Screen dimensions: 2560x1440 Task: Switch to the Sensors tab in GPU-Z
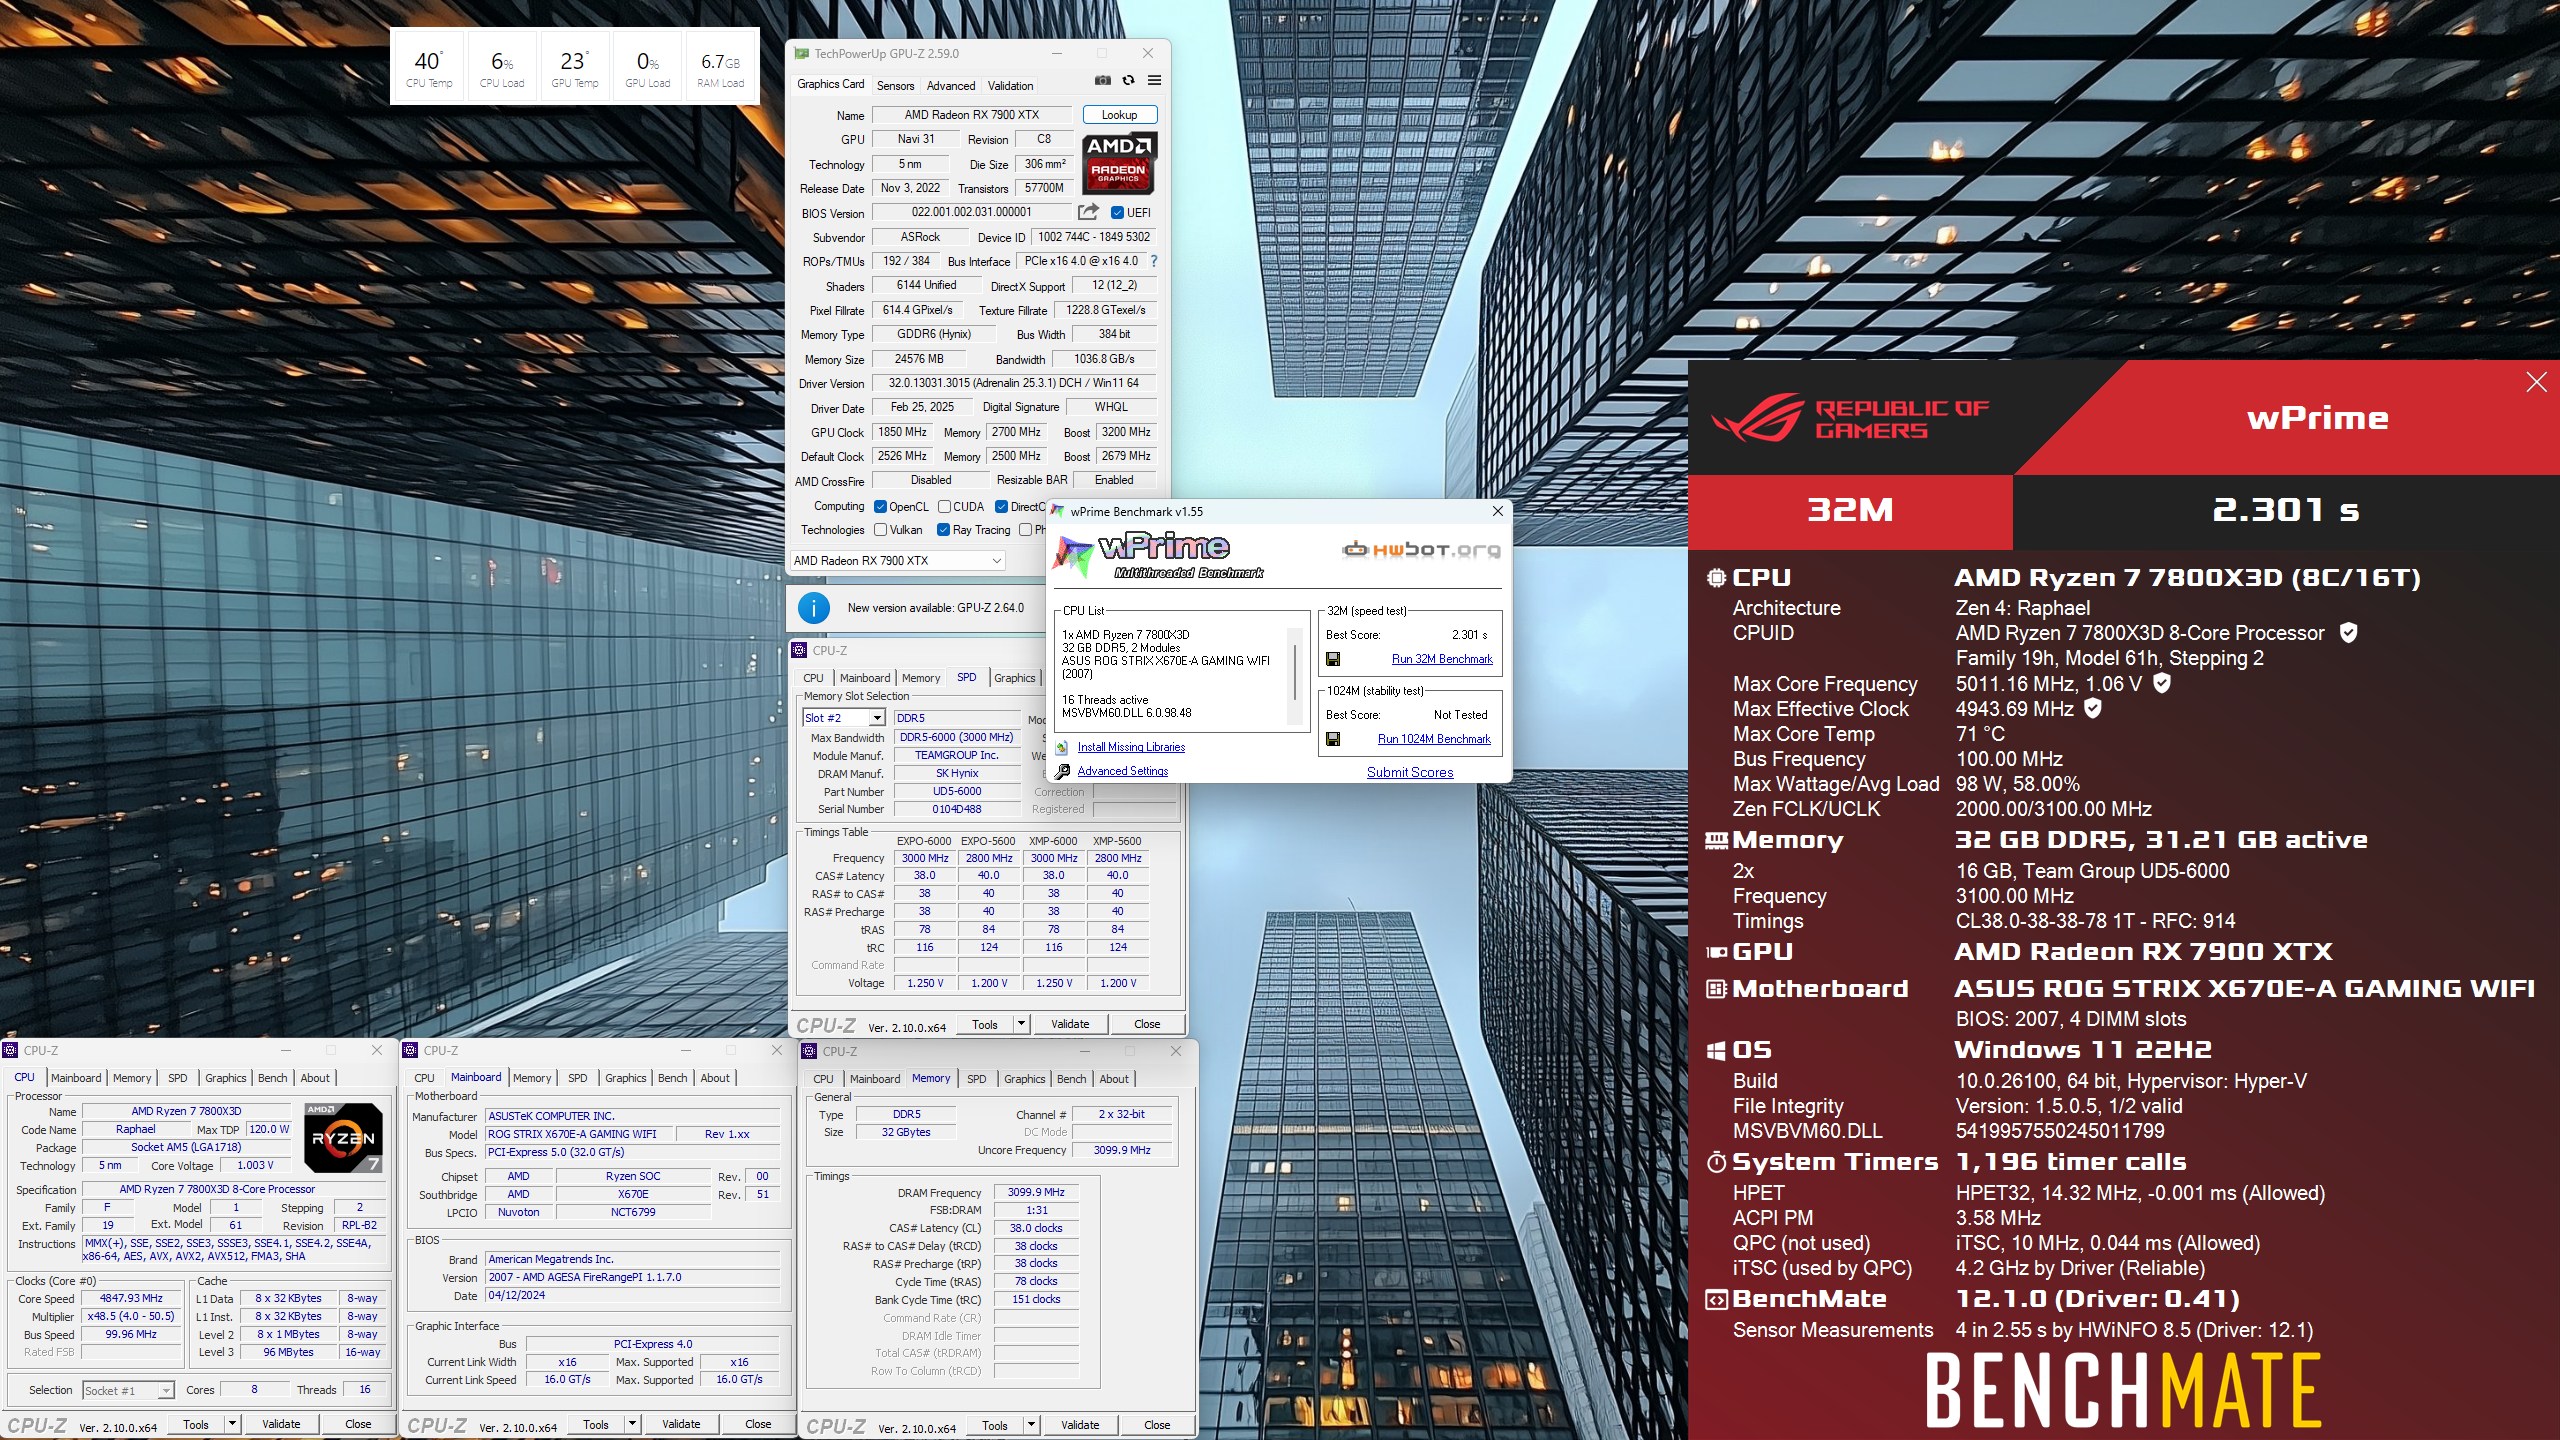tap(895, 86)
